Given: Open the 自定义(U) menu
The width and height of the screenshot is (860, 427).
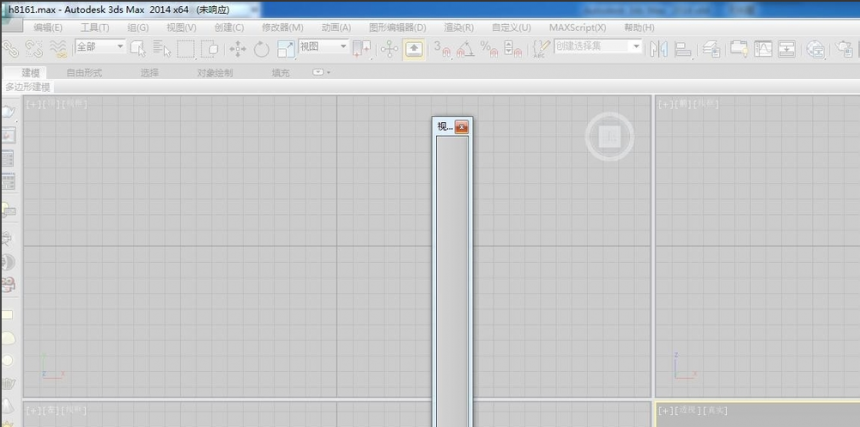Looking at the screenshot, I should (x=511, y=27).
